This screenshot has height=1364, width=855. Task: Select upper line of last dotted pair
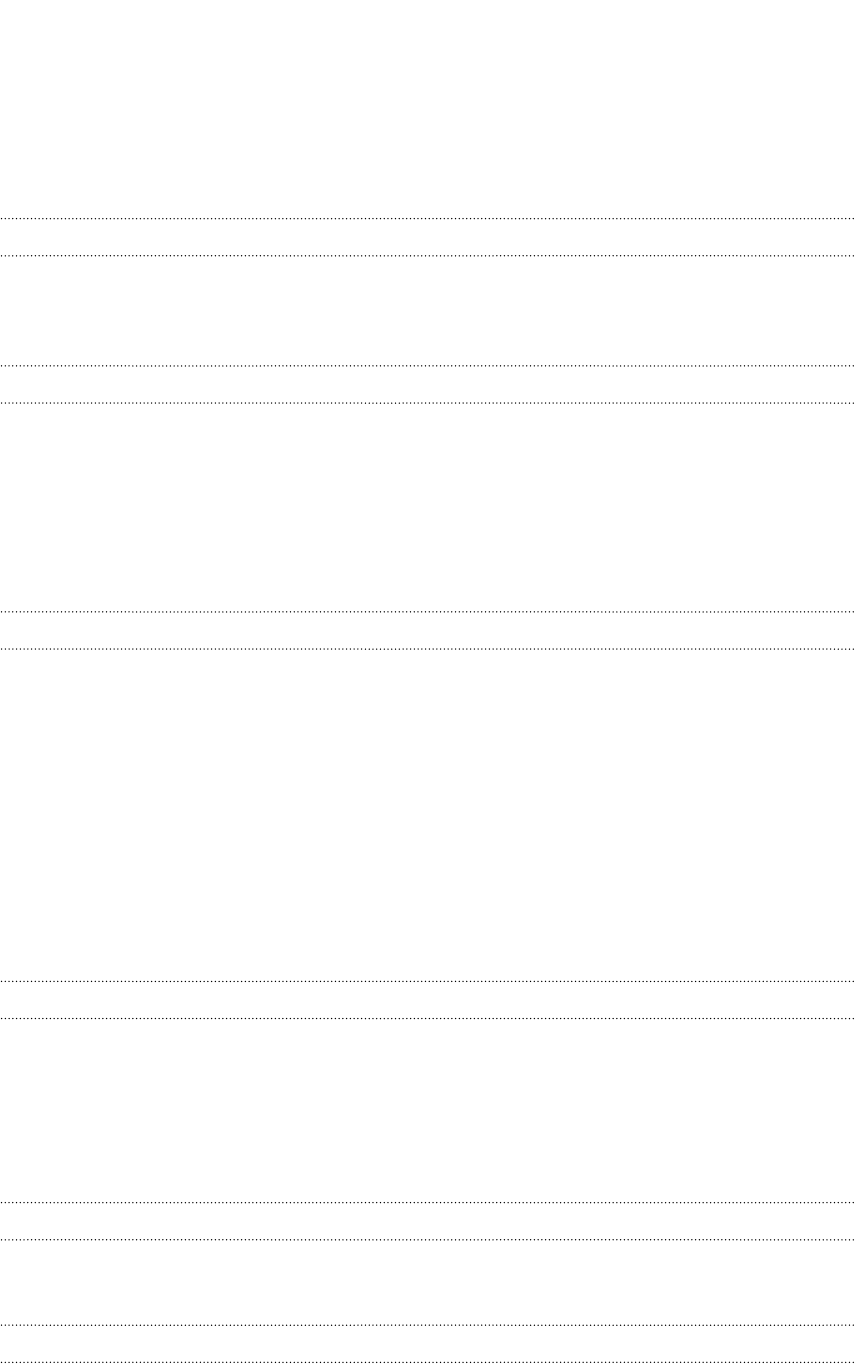click(x=427, y=1325)
